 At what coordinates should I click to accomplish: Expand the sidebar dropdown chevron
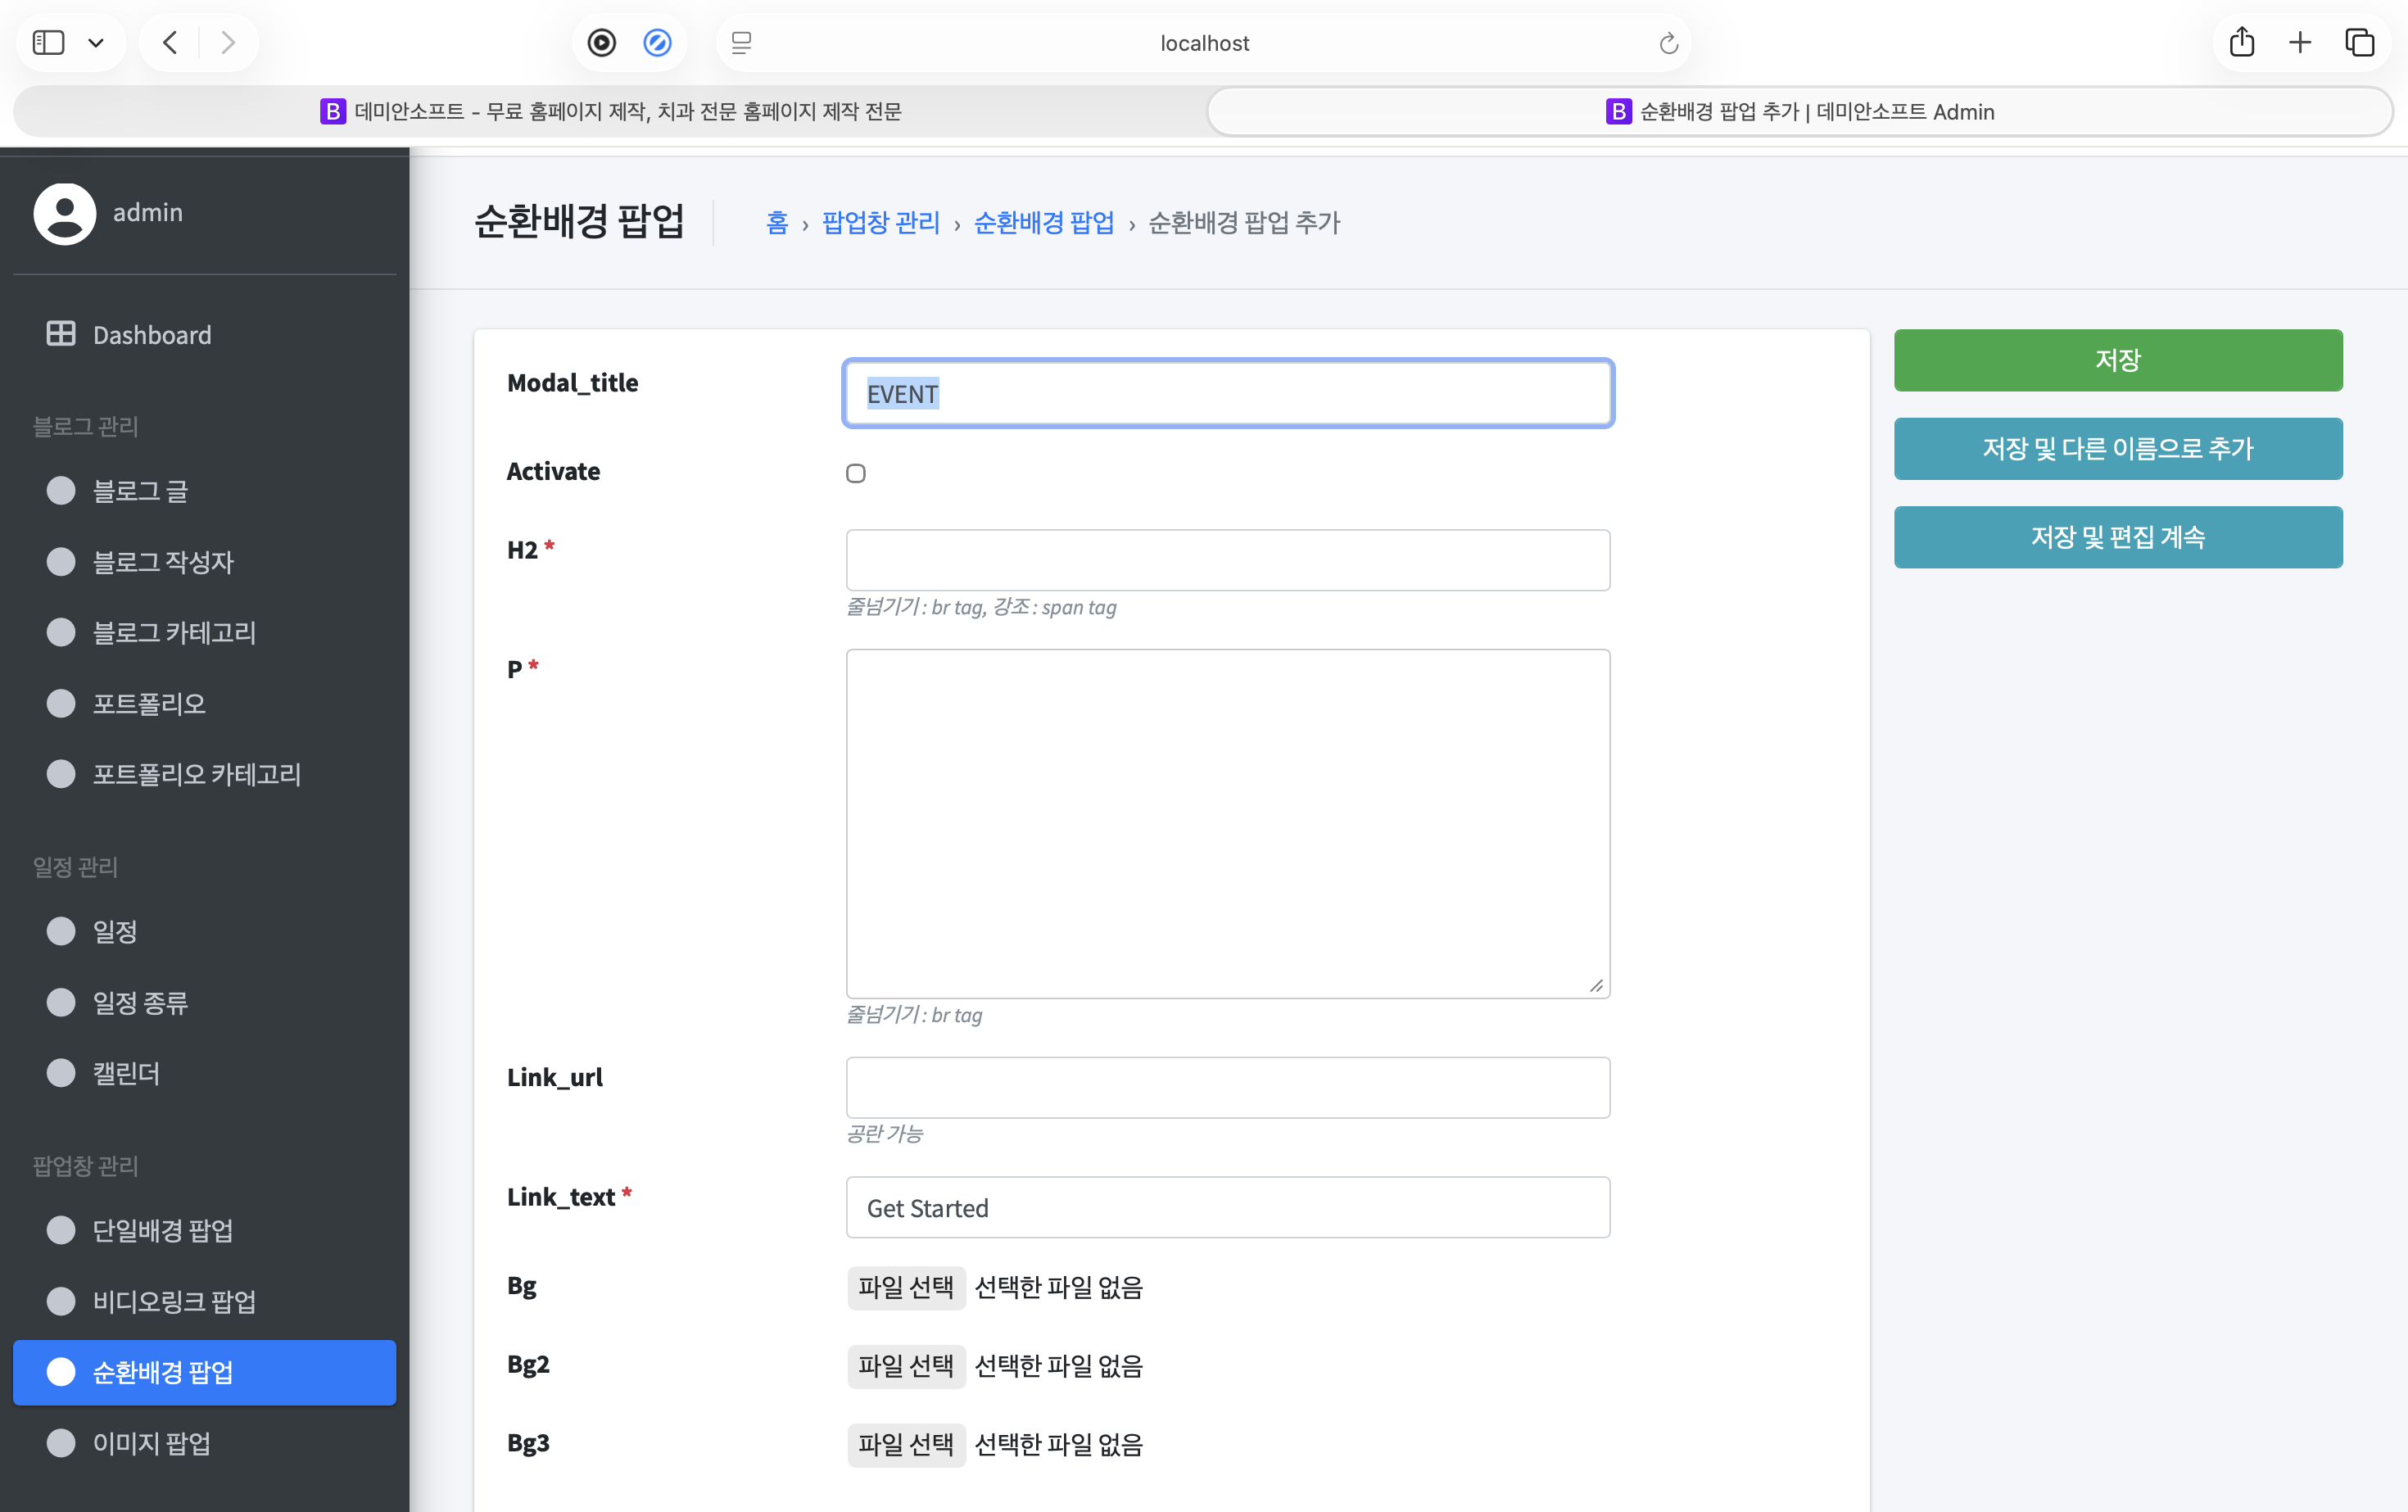pyautogui.click(x=96, y=43)
